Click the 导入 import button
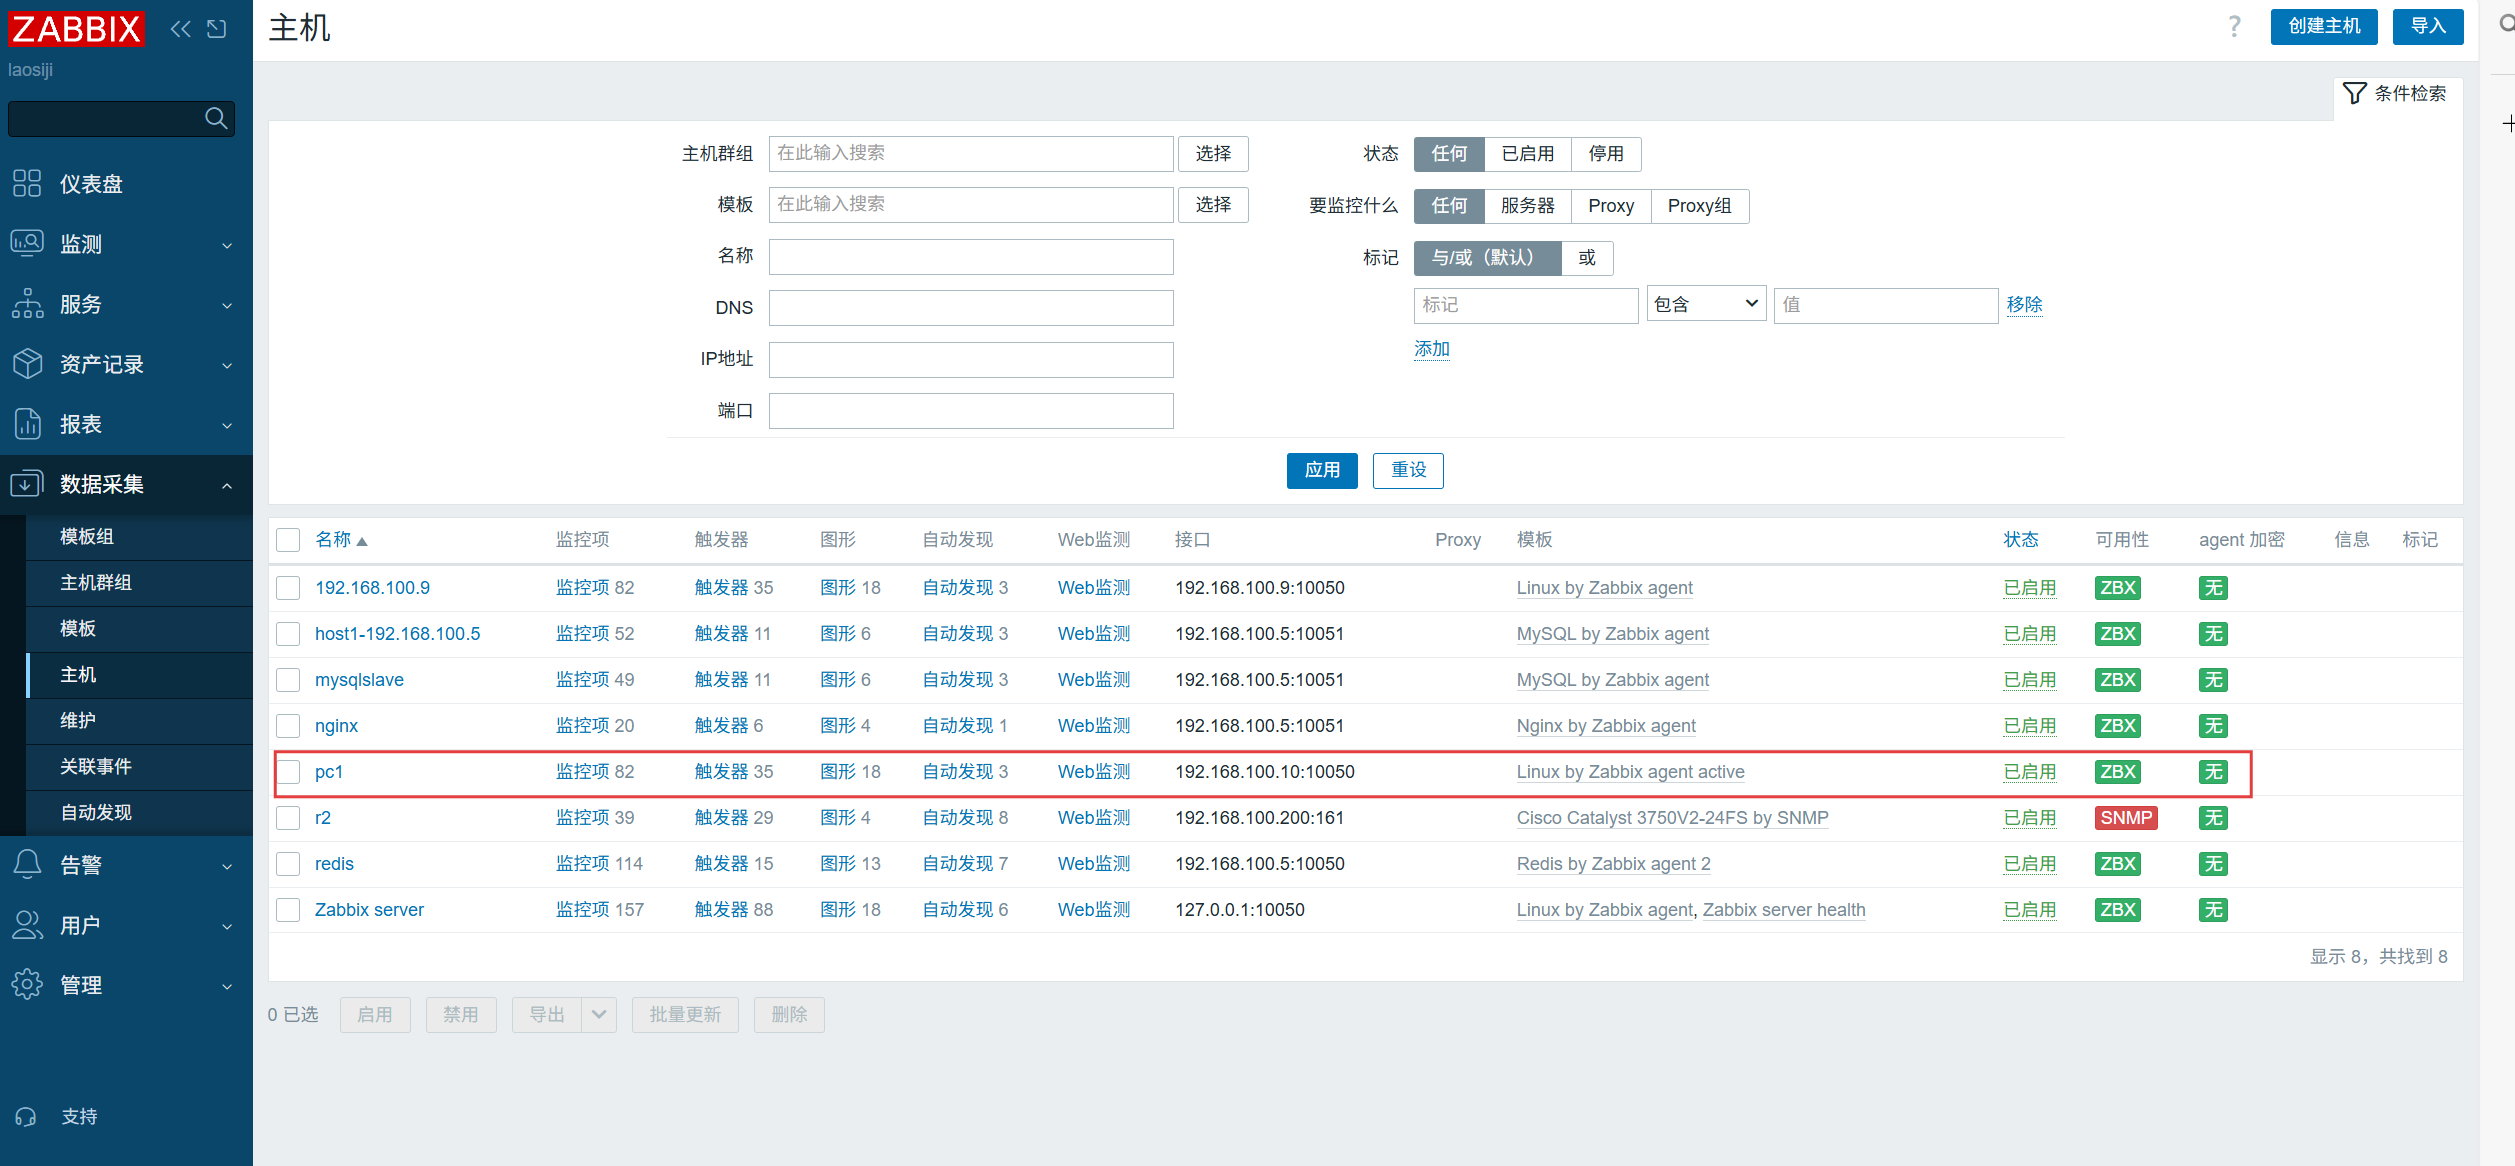The width and height of the screenshot is (2515, 1166). click(x=2428, y=27)
